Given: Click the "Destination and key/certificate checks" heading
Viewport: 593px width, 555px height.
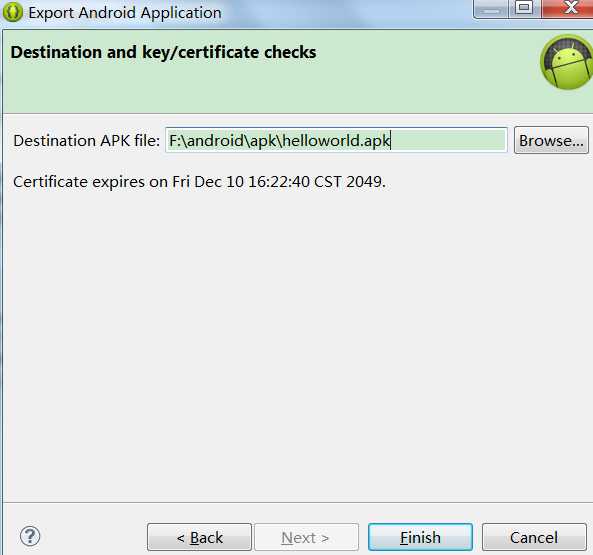Looking at the screenshot, I should tap(163, 52).
